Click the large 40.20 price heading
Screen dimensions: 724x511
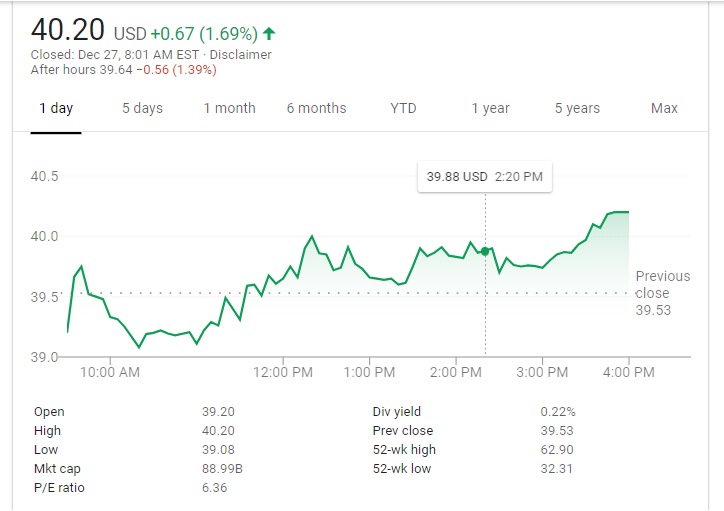coord(68,30)
